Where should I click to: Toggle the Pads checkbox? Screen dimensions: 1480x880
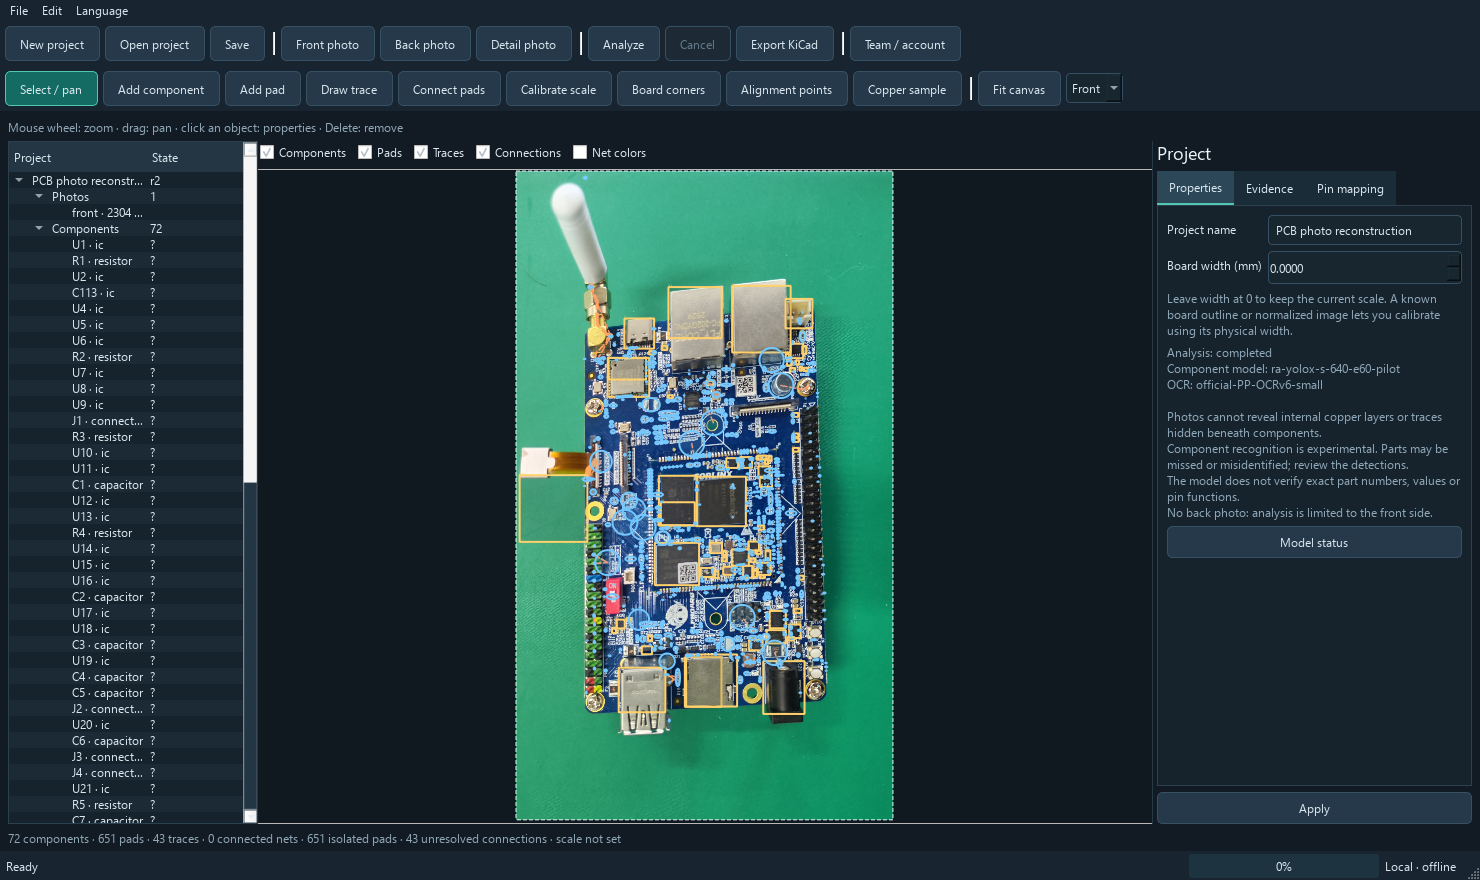point(365,153)
